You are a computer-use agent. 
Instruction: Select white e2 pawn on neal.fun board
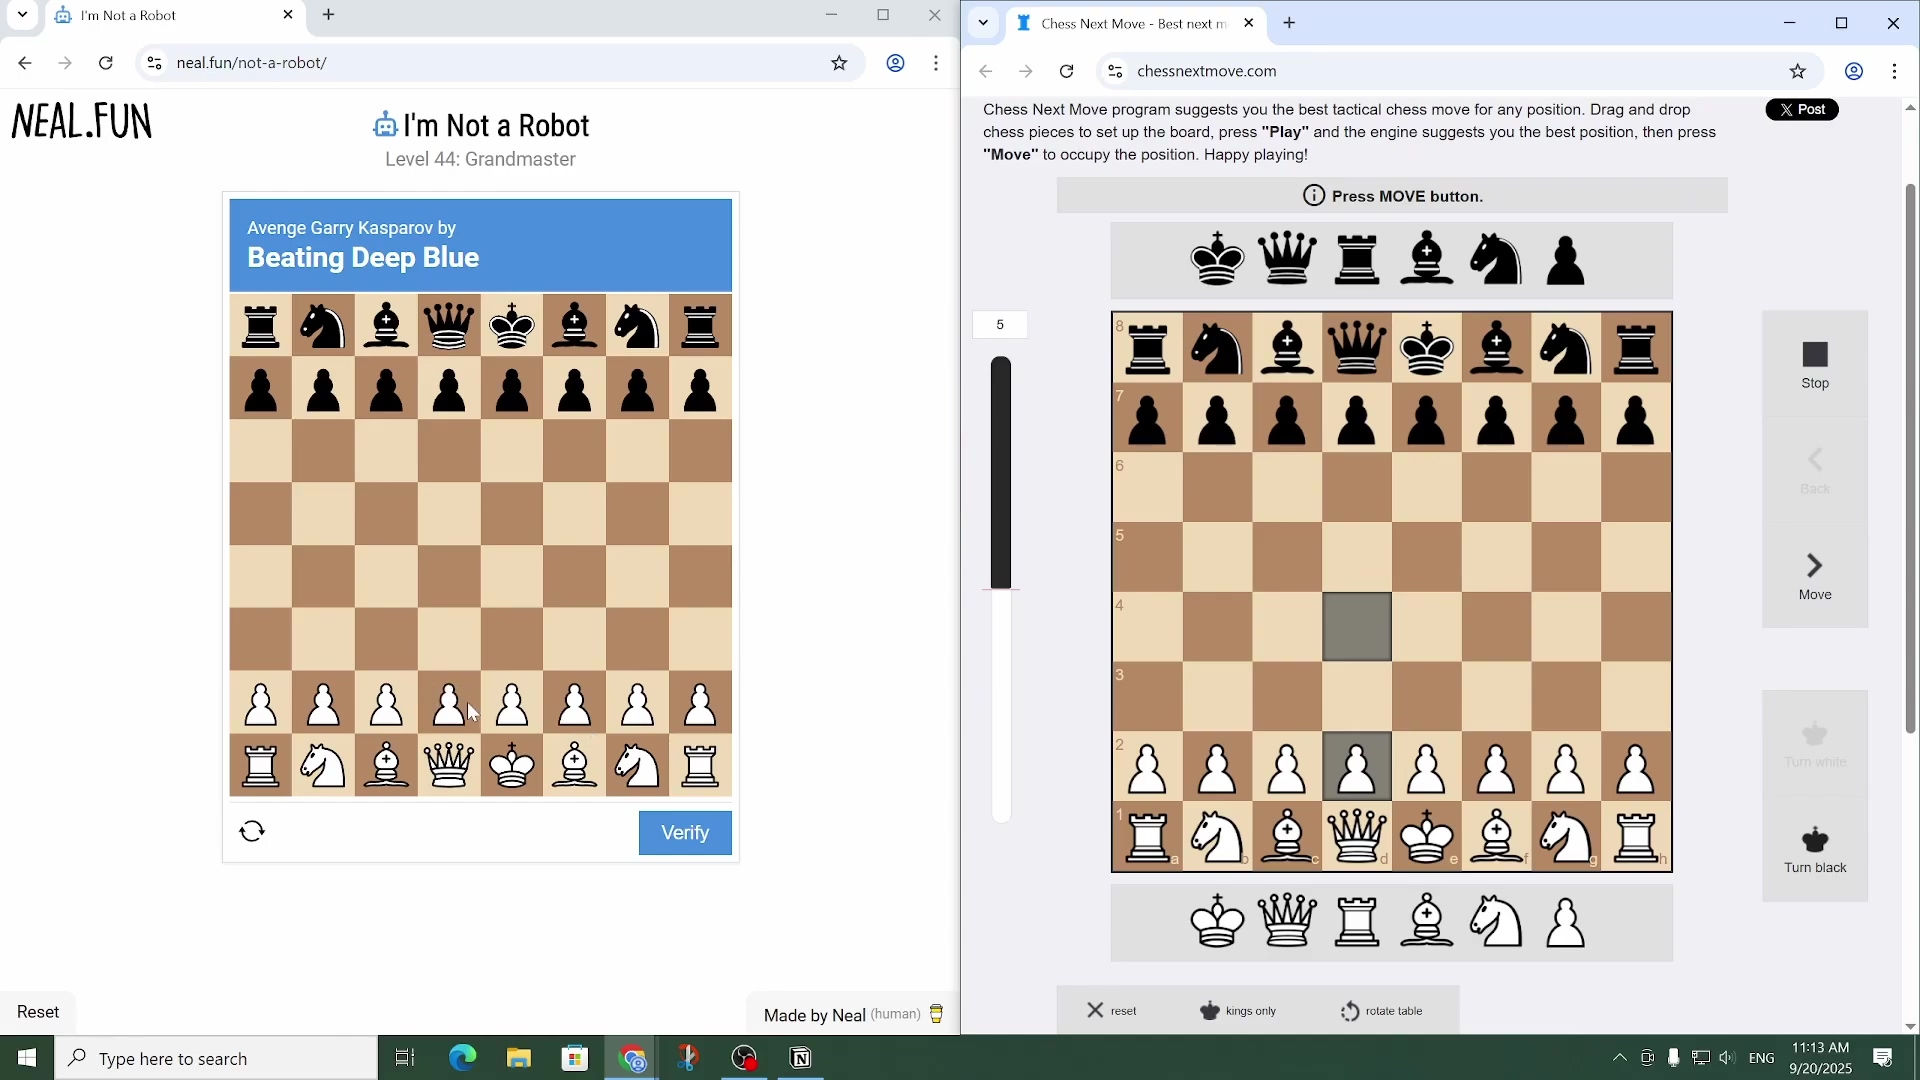pyautogui.click(x=512, y=705)
